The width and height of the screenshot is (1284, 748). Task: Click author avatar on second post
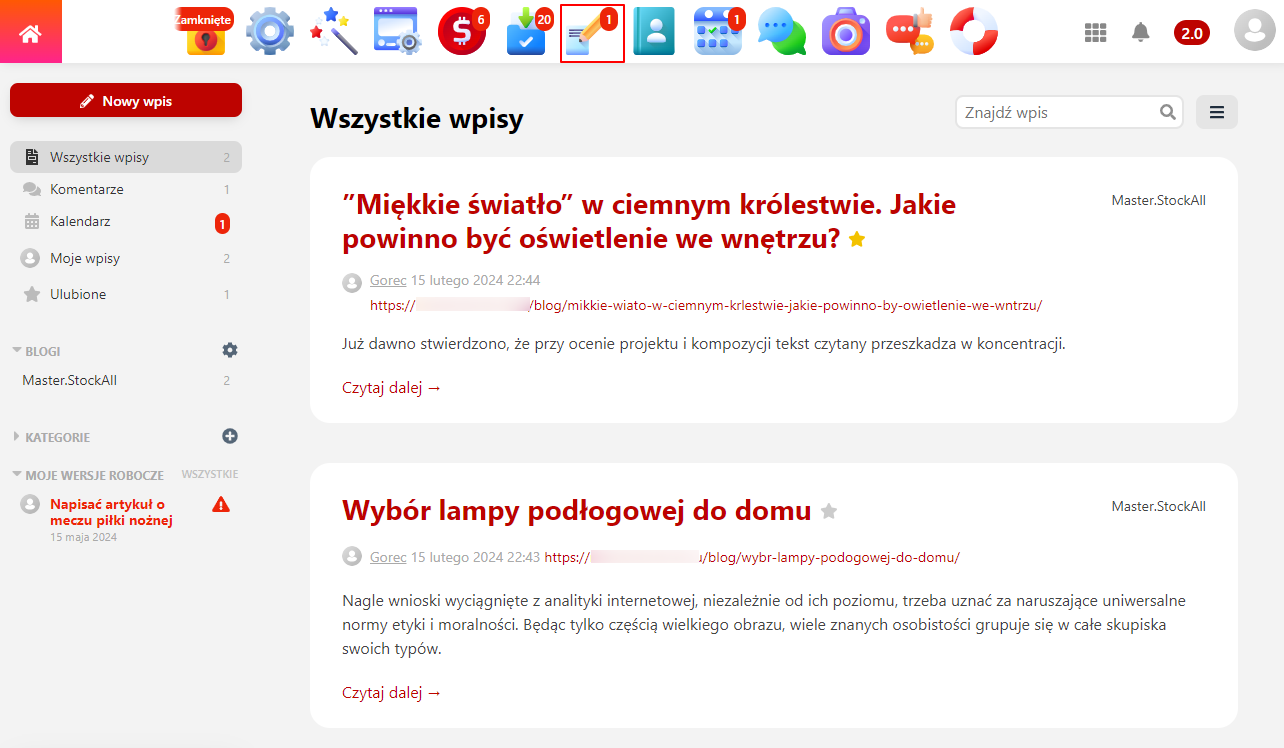point(352,556)
